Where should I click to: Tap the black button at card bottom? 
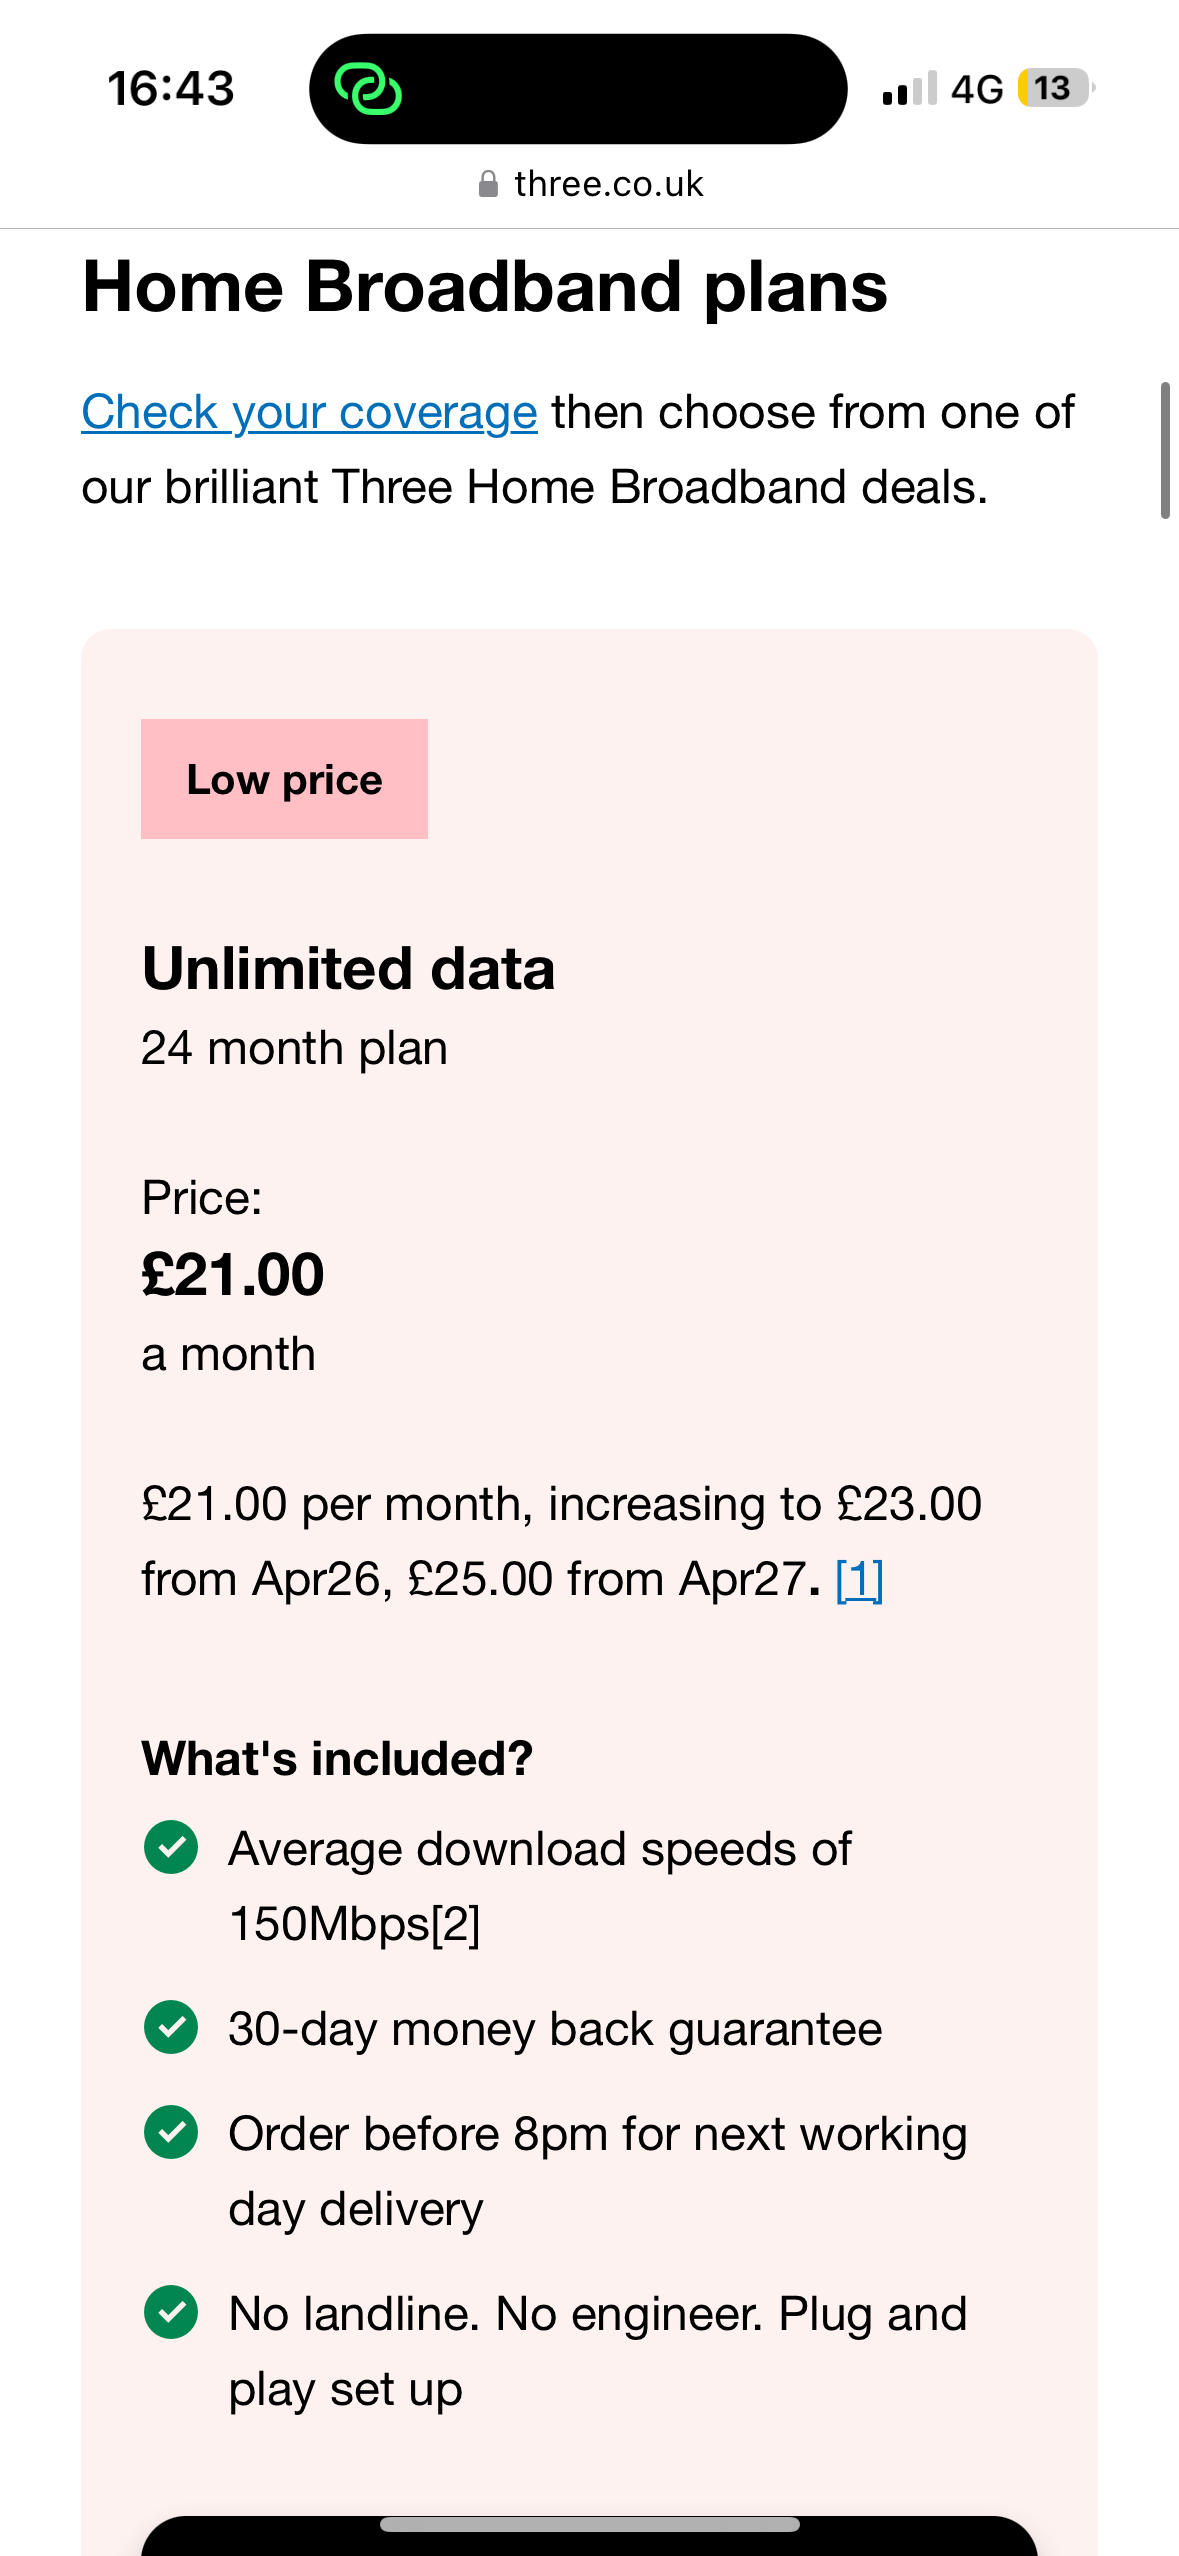pos(589,2536)
